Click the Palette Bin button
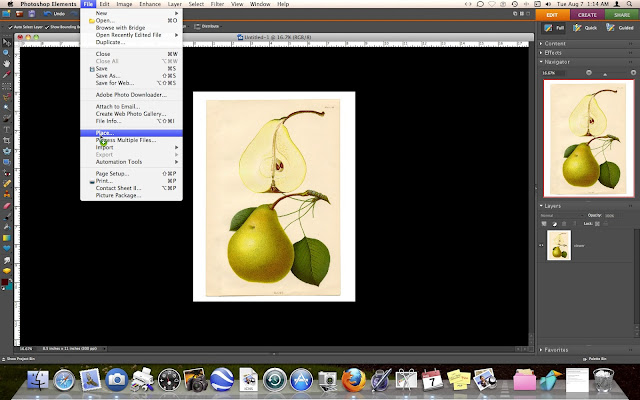Screen dimensions: 640x400 pos(595,359)
